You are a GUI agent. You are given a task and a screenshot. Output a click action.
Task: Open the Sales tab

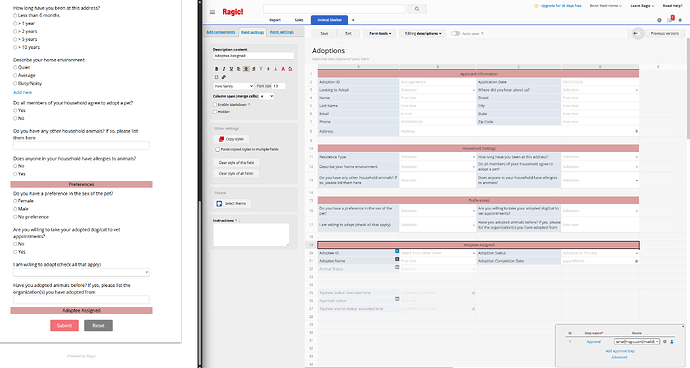click(299, 20)
